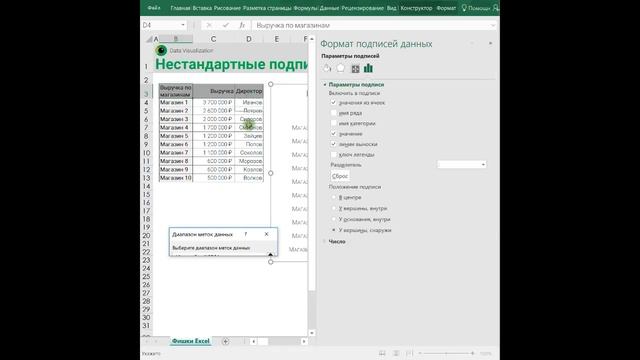
Task: Check the имя категории checkbox
Action: pos(333,123)
